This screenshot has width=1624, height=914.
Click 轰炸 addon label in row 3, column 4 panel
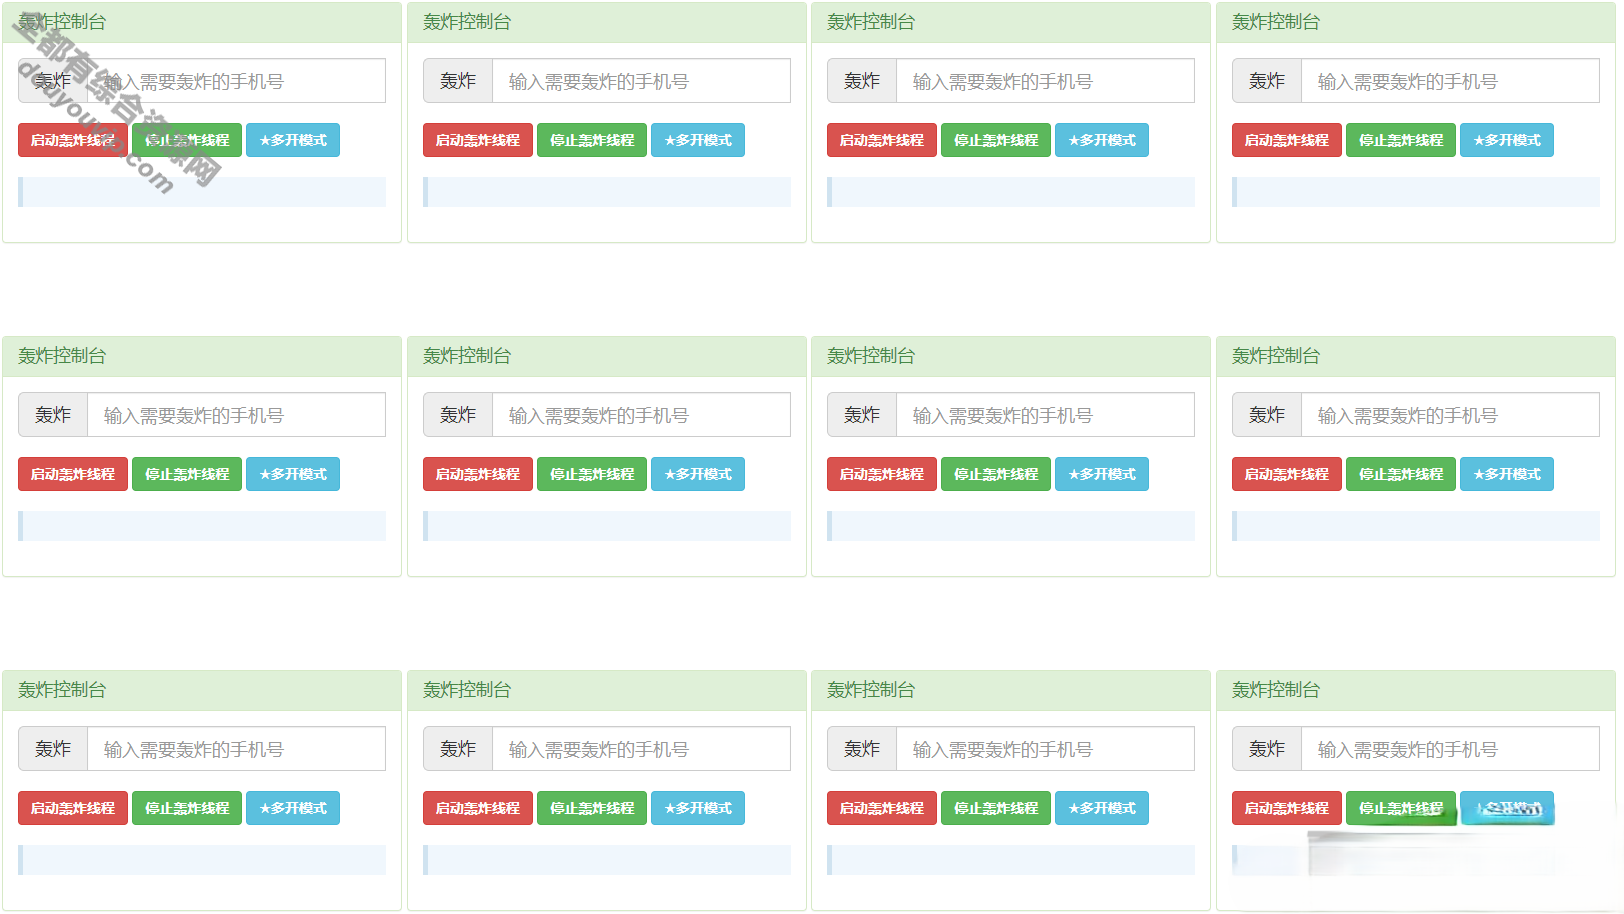(1267, 749)
